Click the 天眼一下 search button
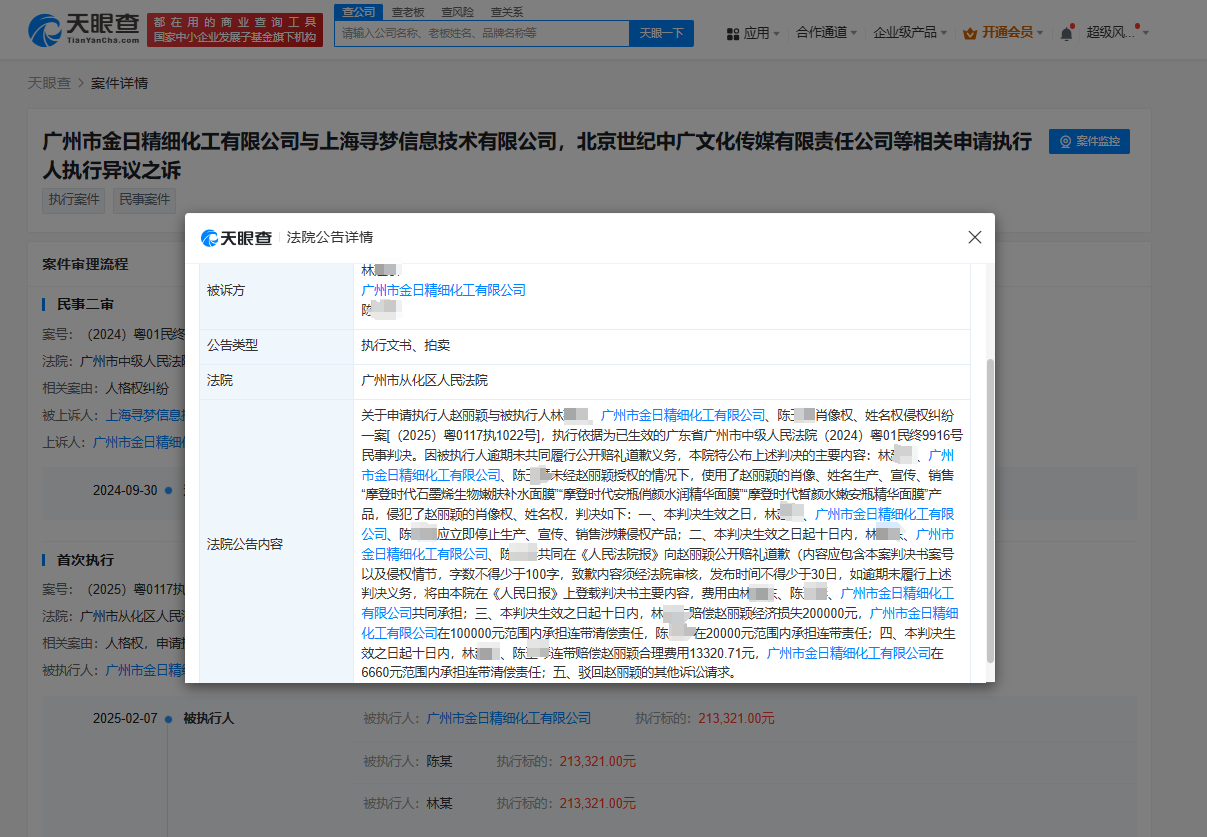Viewport: 1207px width, 837px height. (661, 33)
